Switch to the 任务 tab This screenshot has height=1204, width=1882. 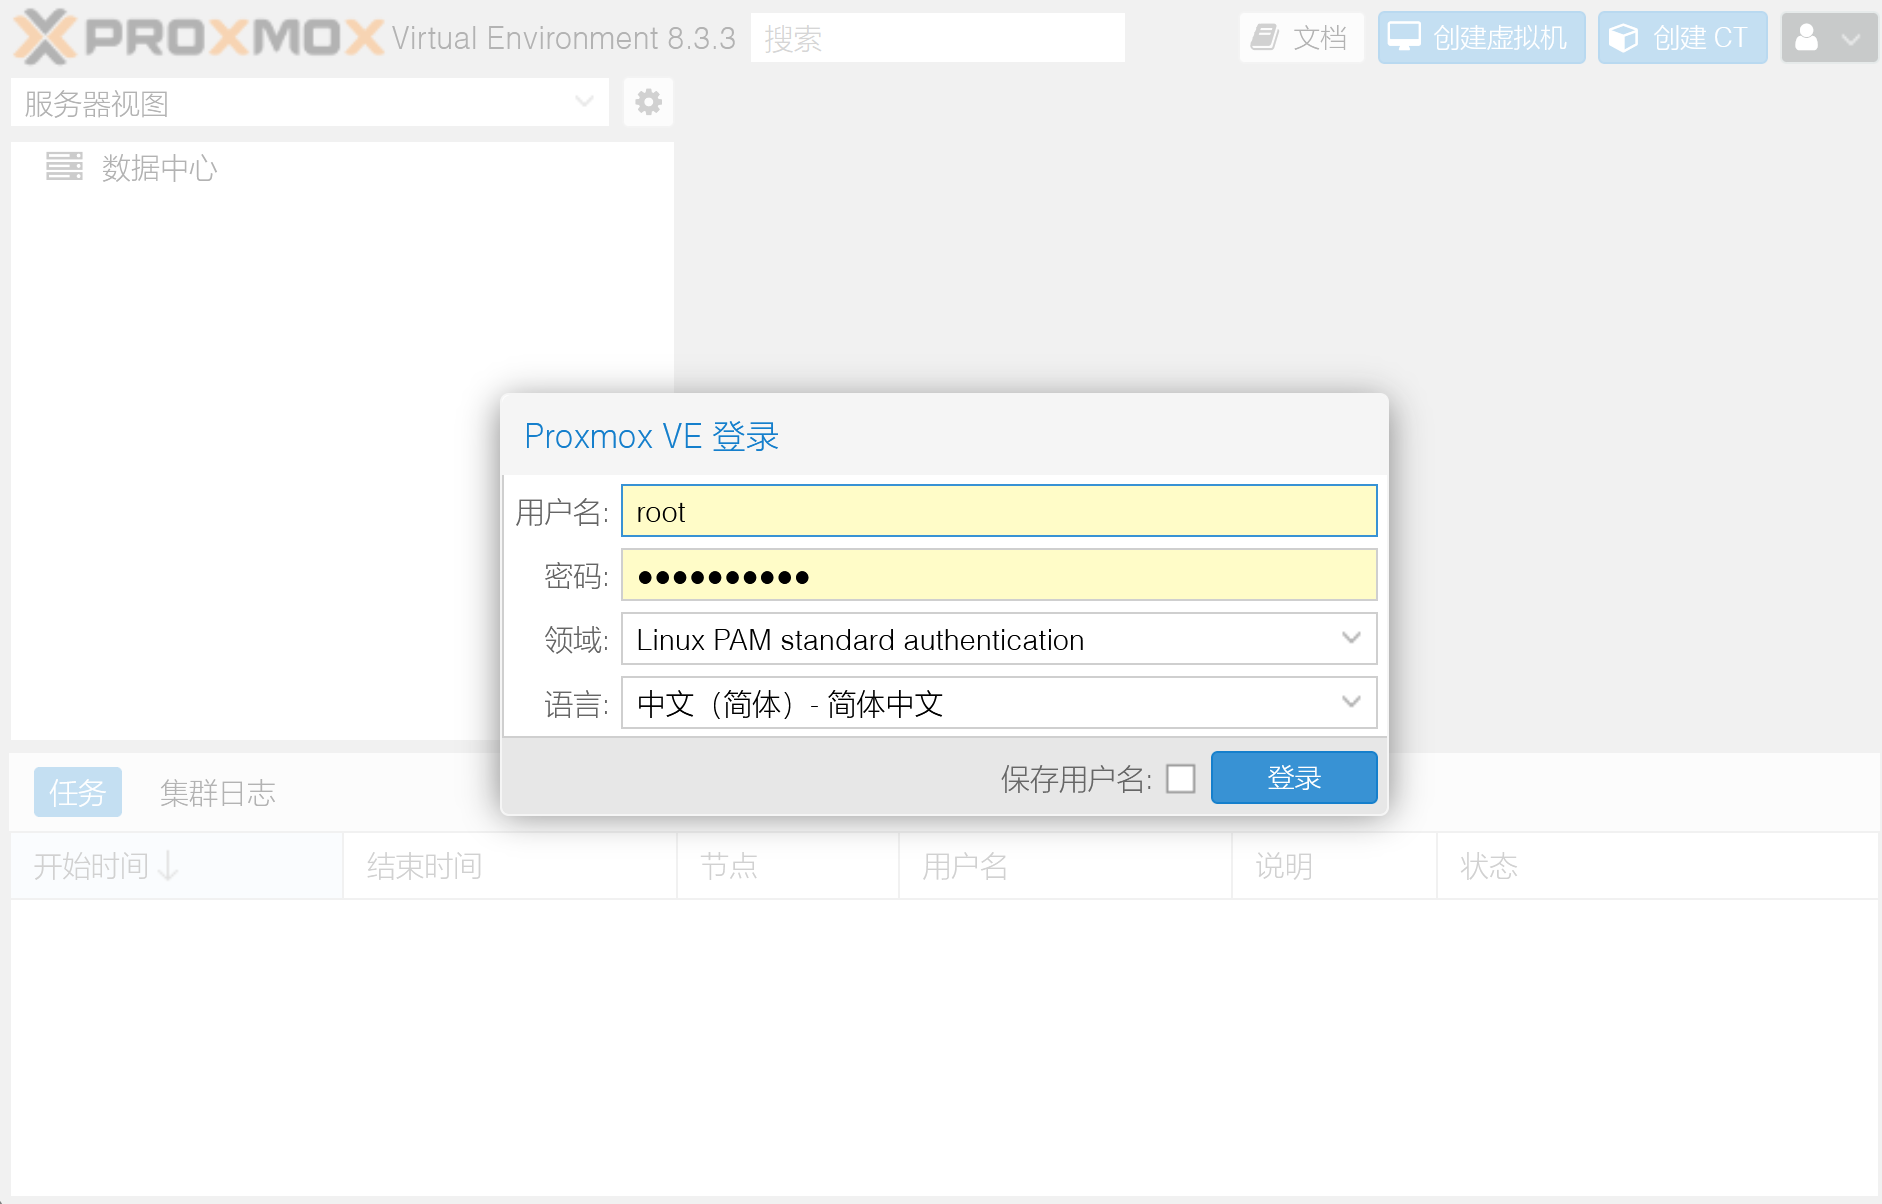pos(78,792)
